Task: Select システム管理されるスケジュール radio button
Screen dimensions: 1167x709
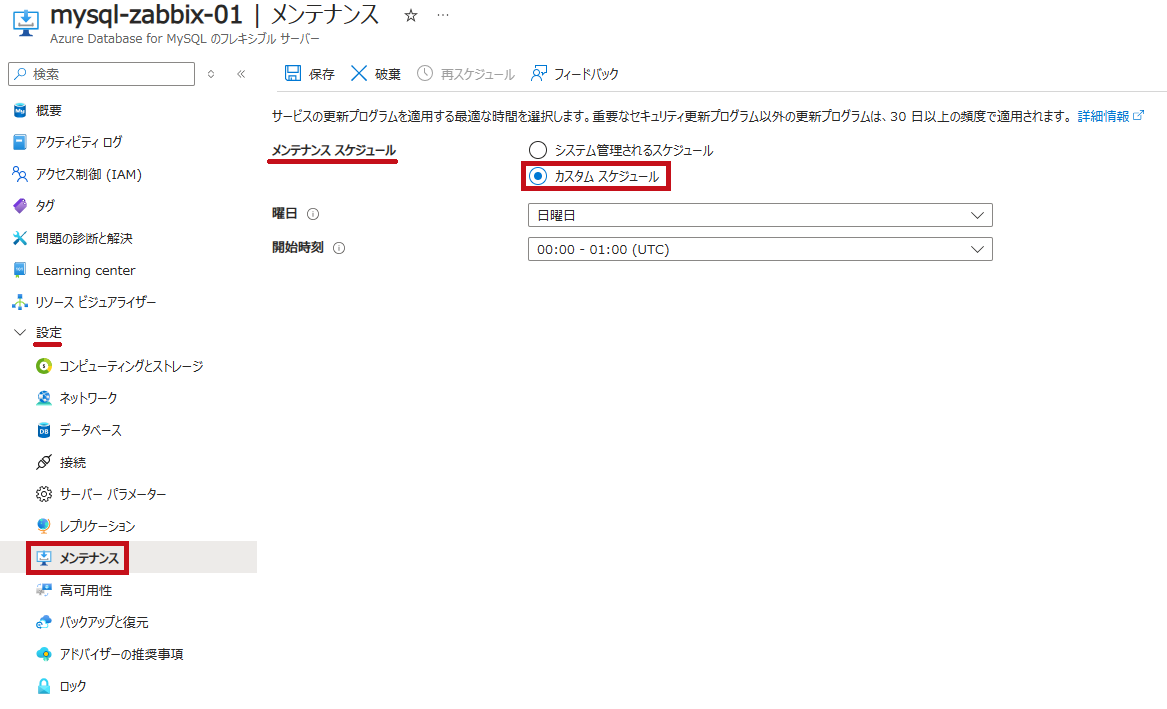Action: (x=537, y=150)
